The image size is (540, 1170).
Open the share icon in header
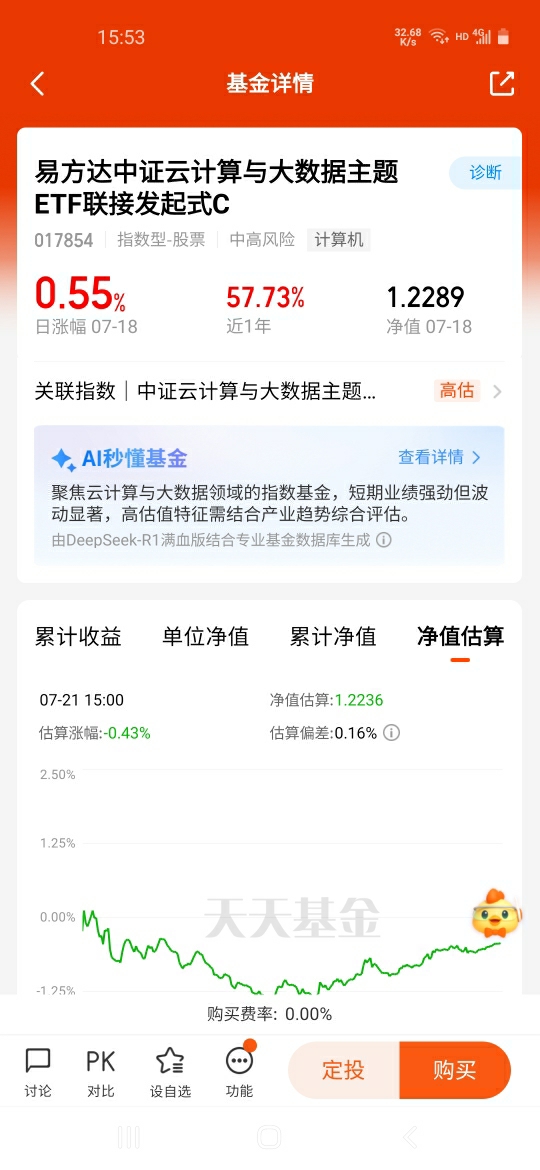point(502,84)
